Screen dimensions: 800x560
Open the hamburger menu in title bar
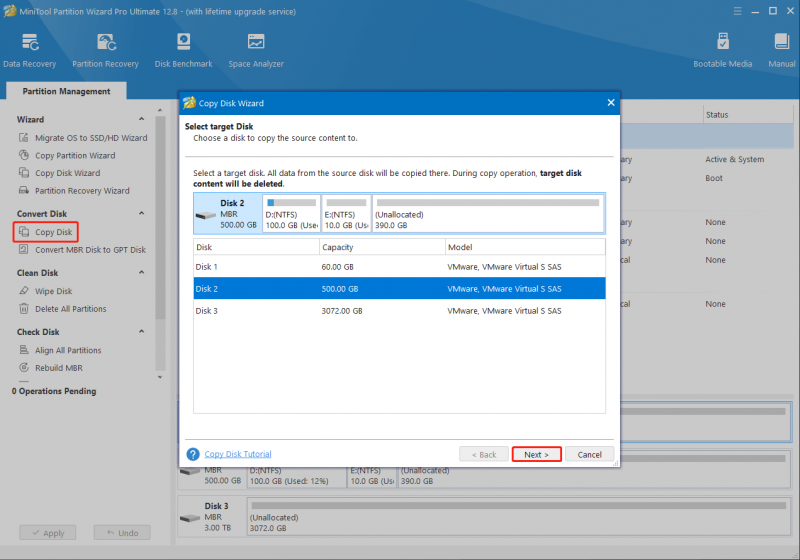pos(737,11)
